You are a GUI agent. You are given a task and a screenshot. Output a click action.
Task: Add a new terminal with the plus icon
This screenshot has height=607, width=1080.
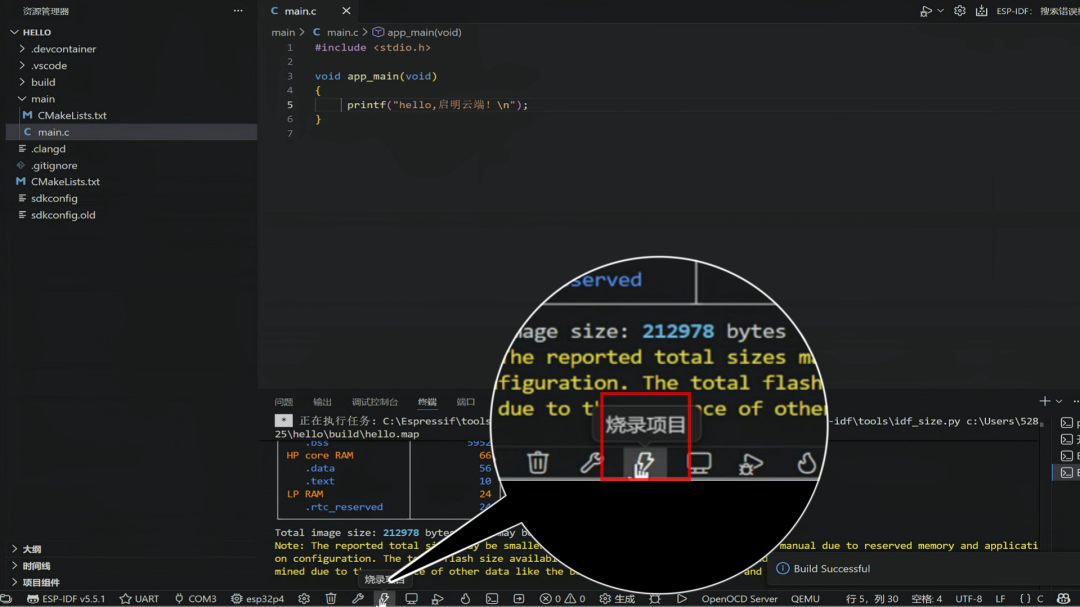coord(1045,401)
